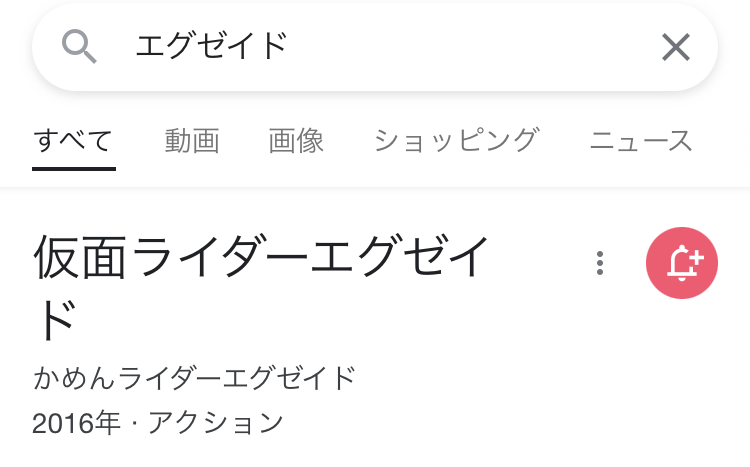Show the ニュース tab results
This screenshot has height=467, width=750.
641,141
